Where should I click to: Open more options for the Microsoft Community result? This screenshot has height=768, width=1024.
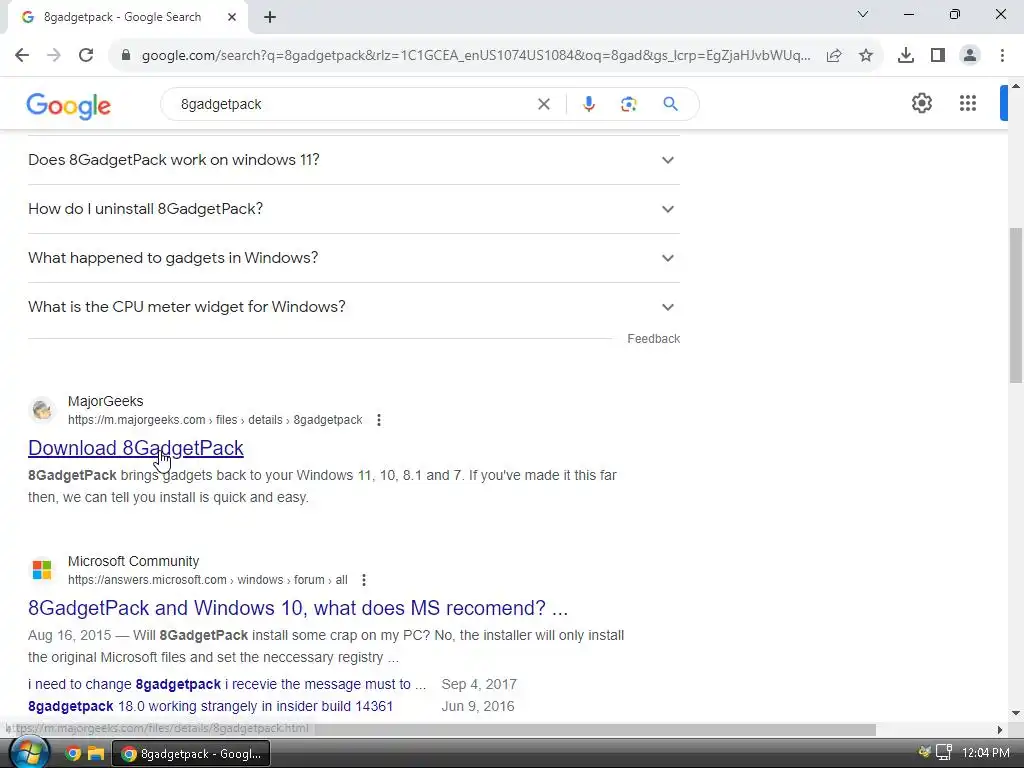[364, 580]
